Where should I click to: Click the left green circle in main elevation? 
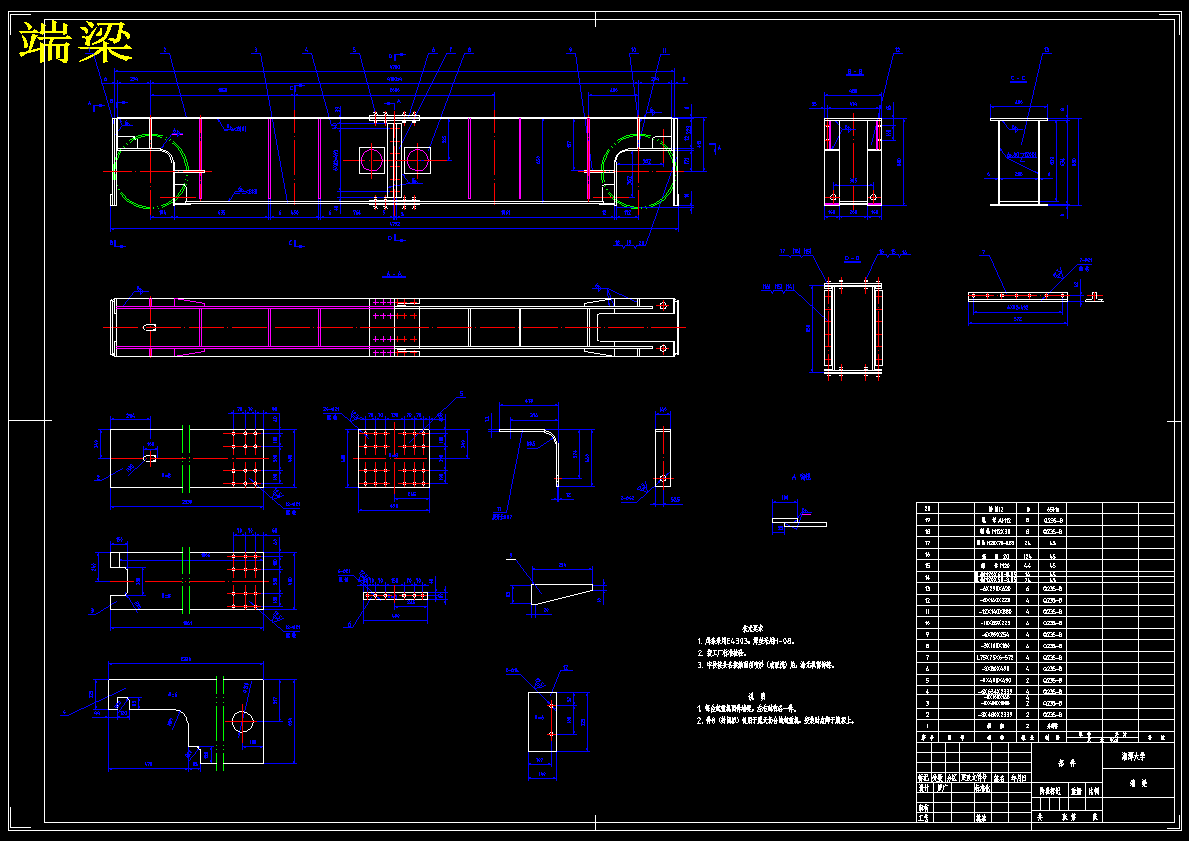click(x=151, y=171)
